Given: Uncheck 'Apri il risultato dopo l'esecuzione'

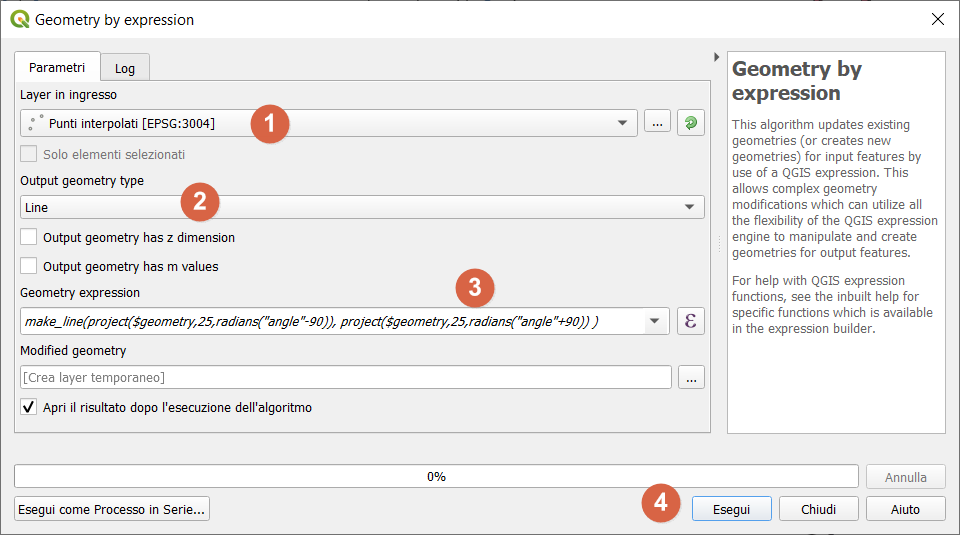Looking at the screenshot, I should click(29, 407).
